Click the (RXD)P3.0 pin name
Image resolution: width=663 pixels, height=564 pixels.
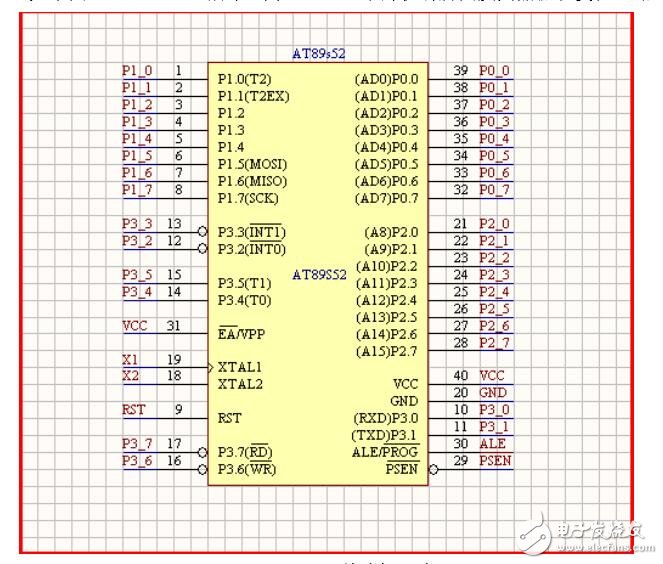point(386,418)
